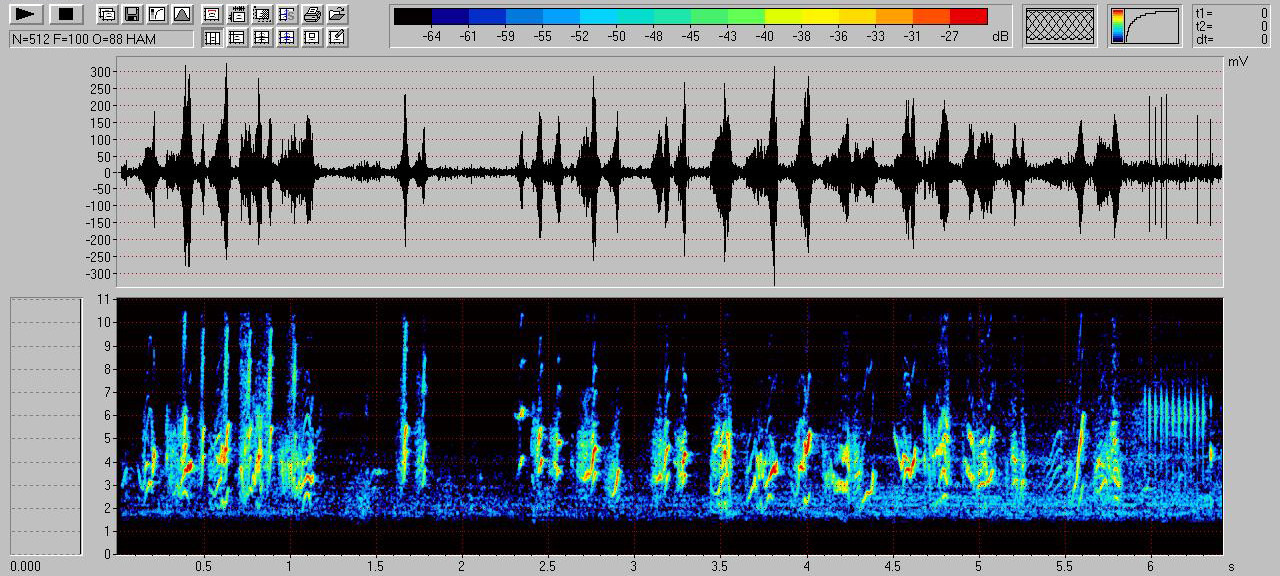Viewport: 1280px width, 576px height.
Task: Click the copy windows icon beside Stop
Action: click(x=106, y=14)
